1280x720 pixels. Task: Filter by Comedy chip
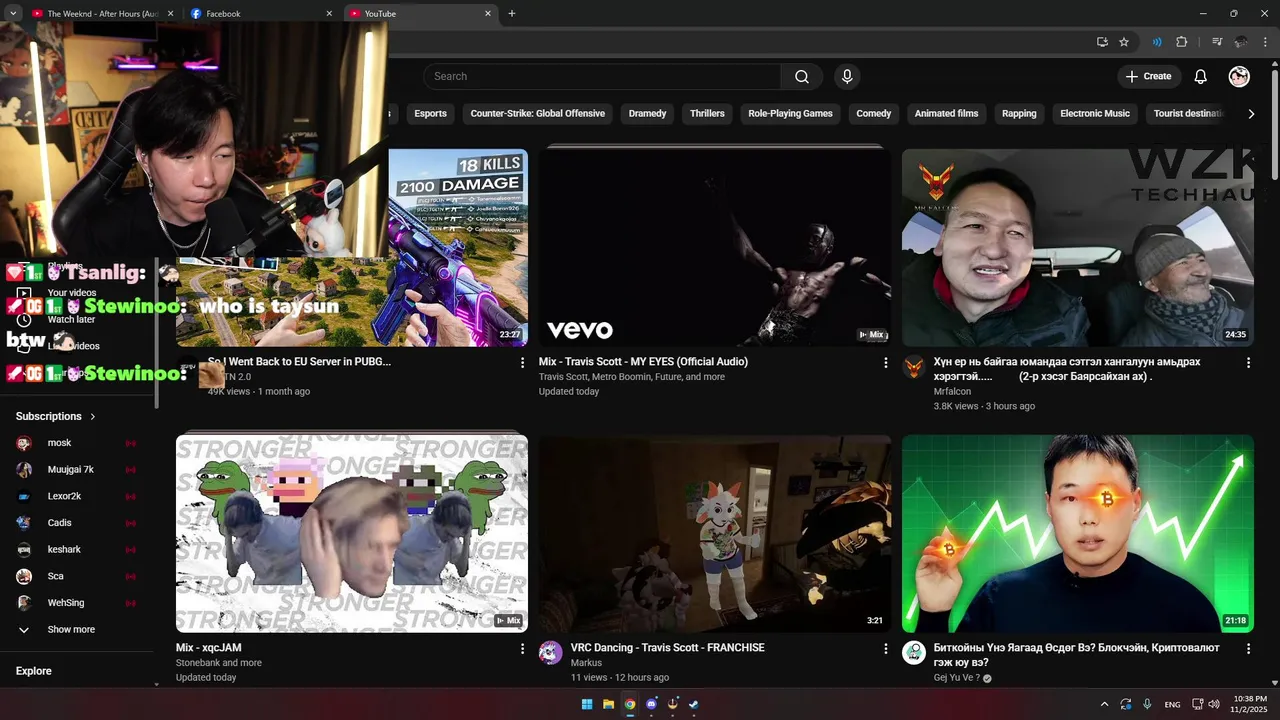point(873,114)
